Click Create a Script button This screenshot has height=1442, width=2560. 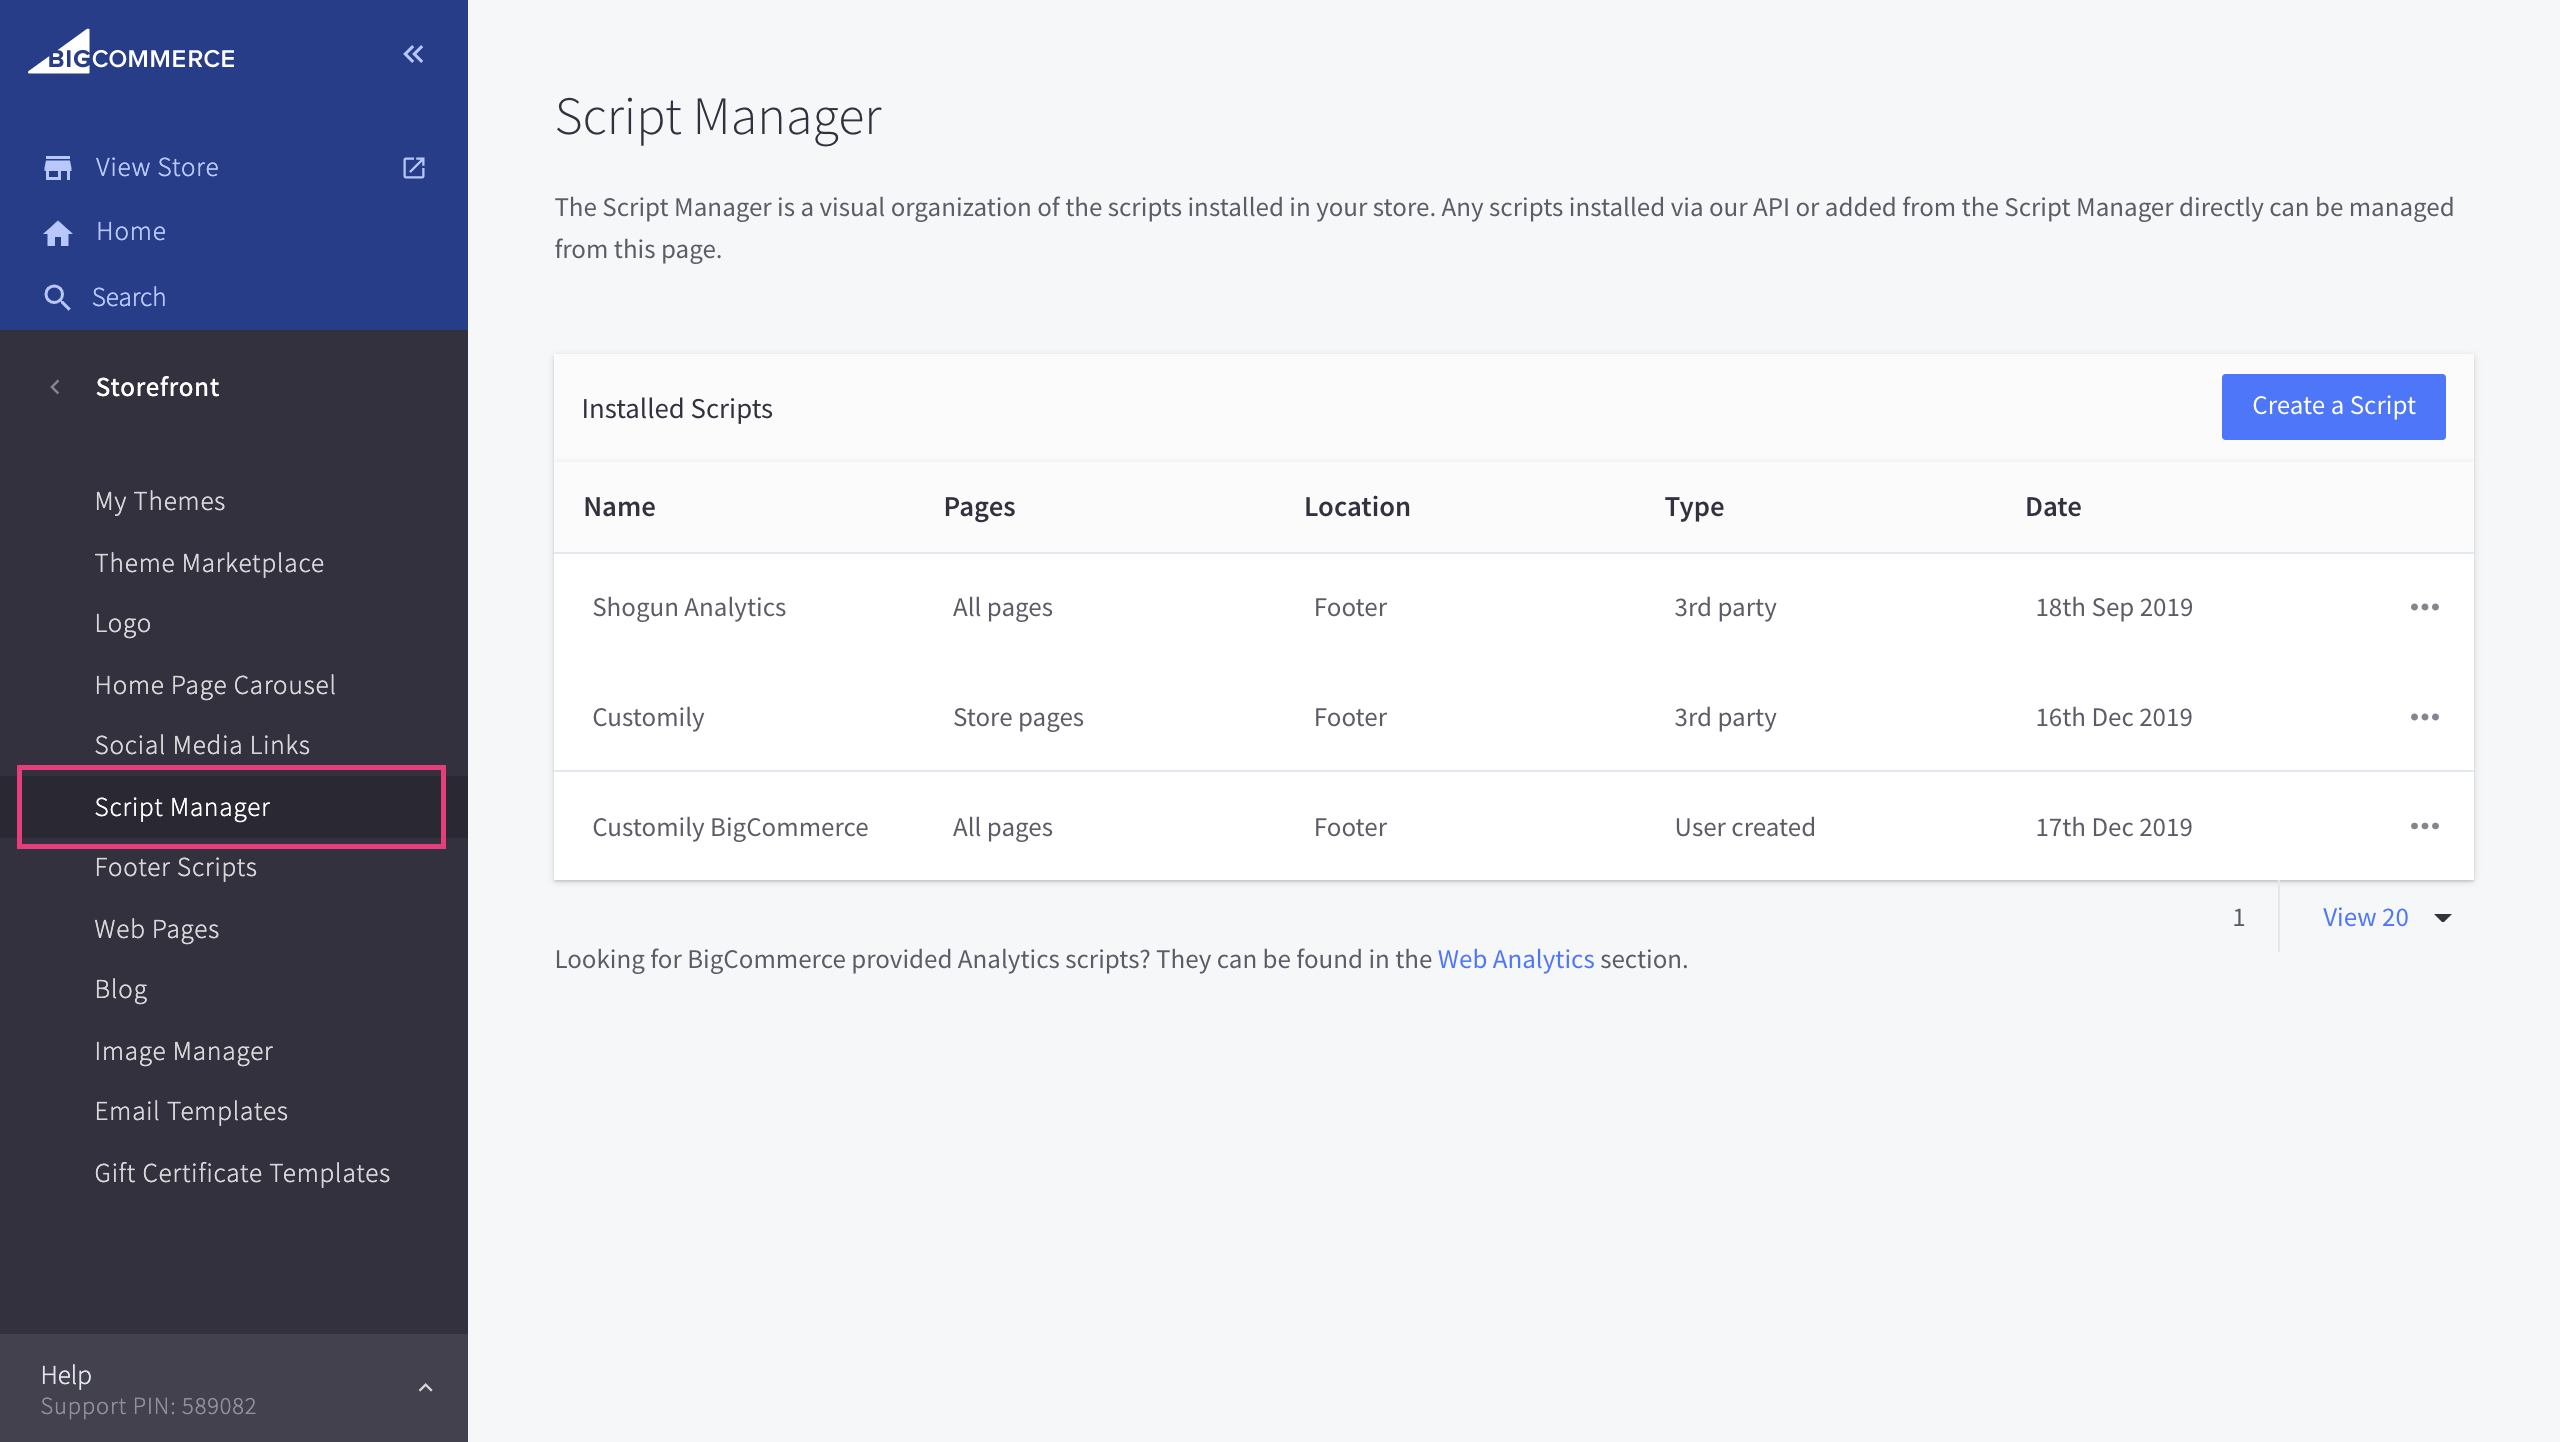coord(2333,406)
